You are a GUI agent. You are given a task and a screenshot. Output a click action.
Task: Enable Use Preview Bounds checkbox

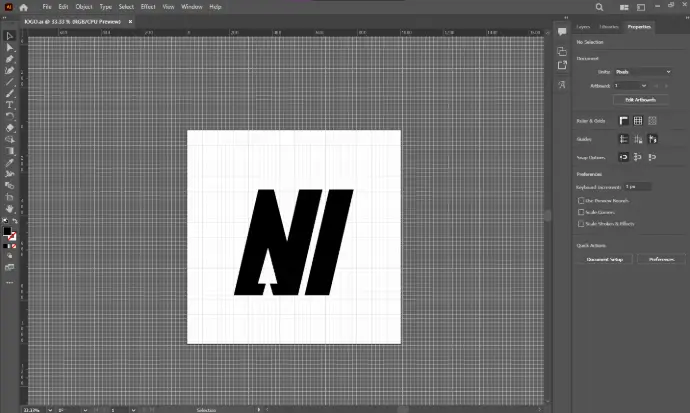pos(581,201)
